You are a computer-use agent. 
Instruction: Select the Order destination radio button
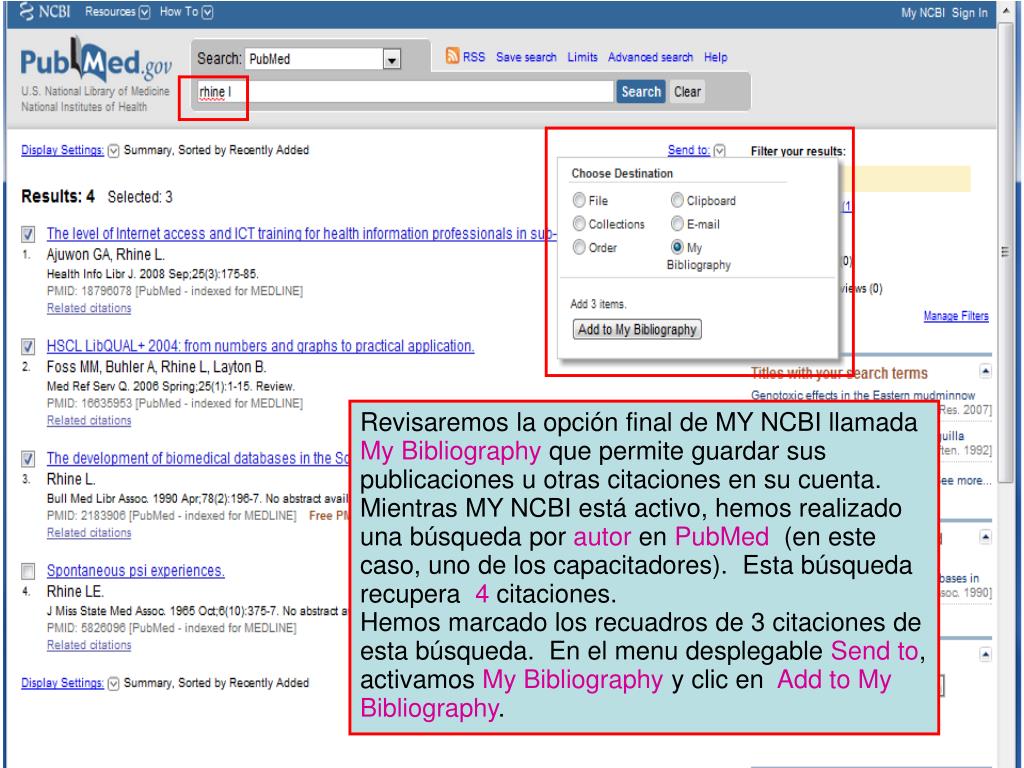click(579, 248)
